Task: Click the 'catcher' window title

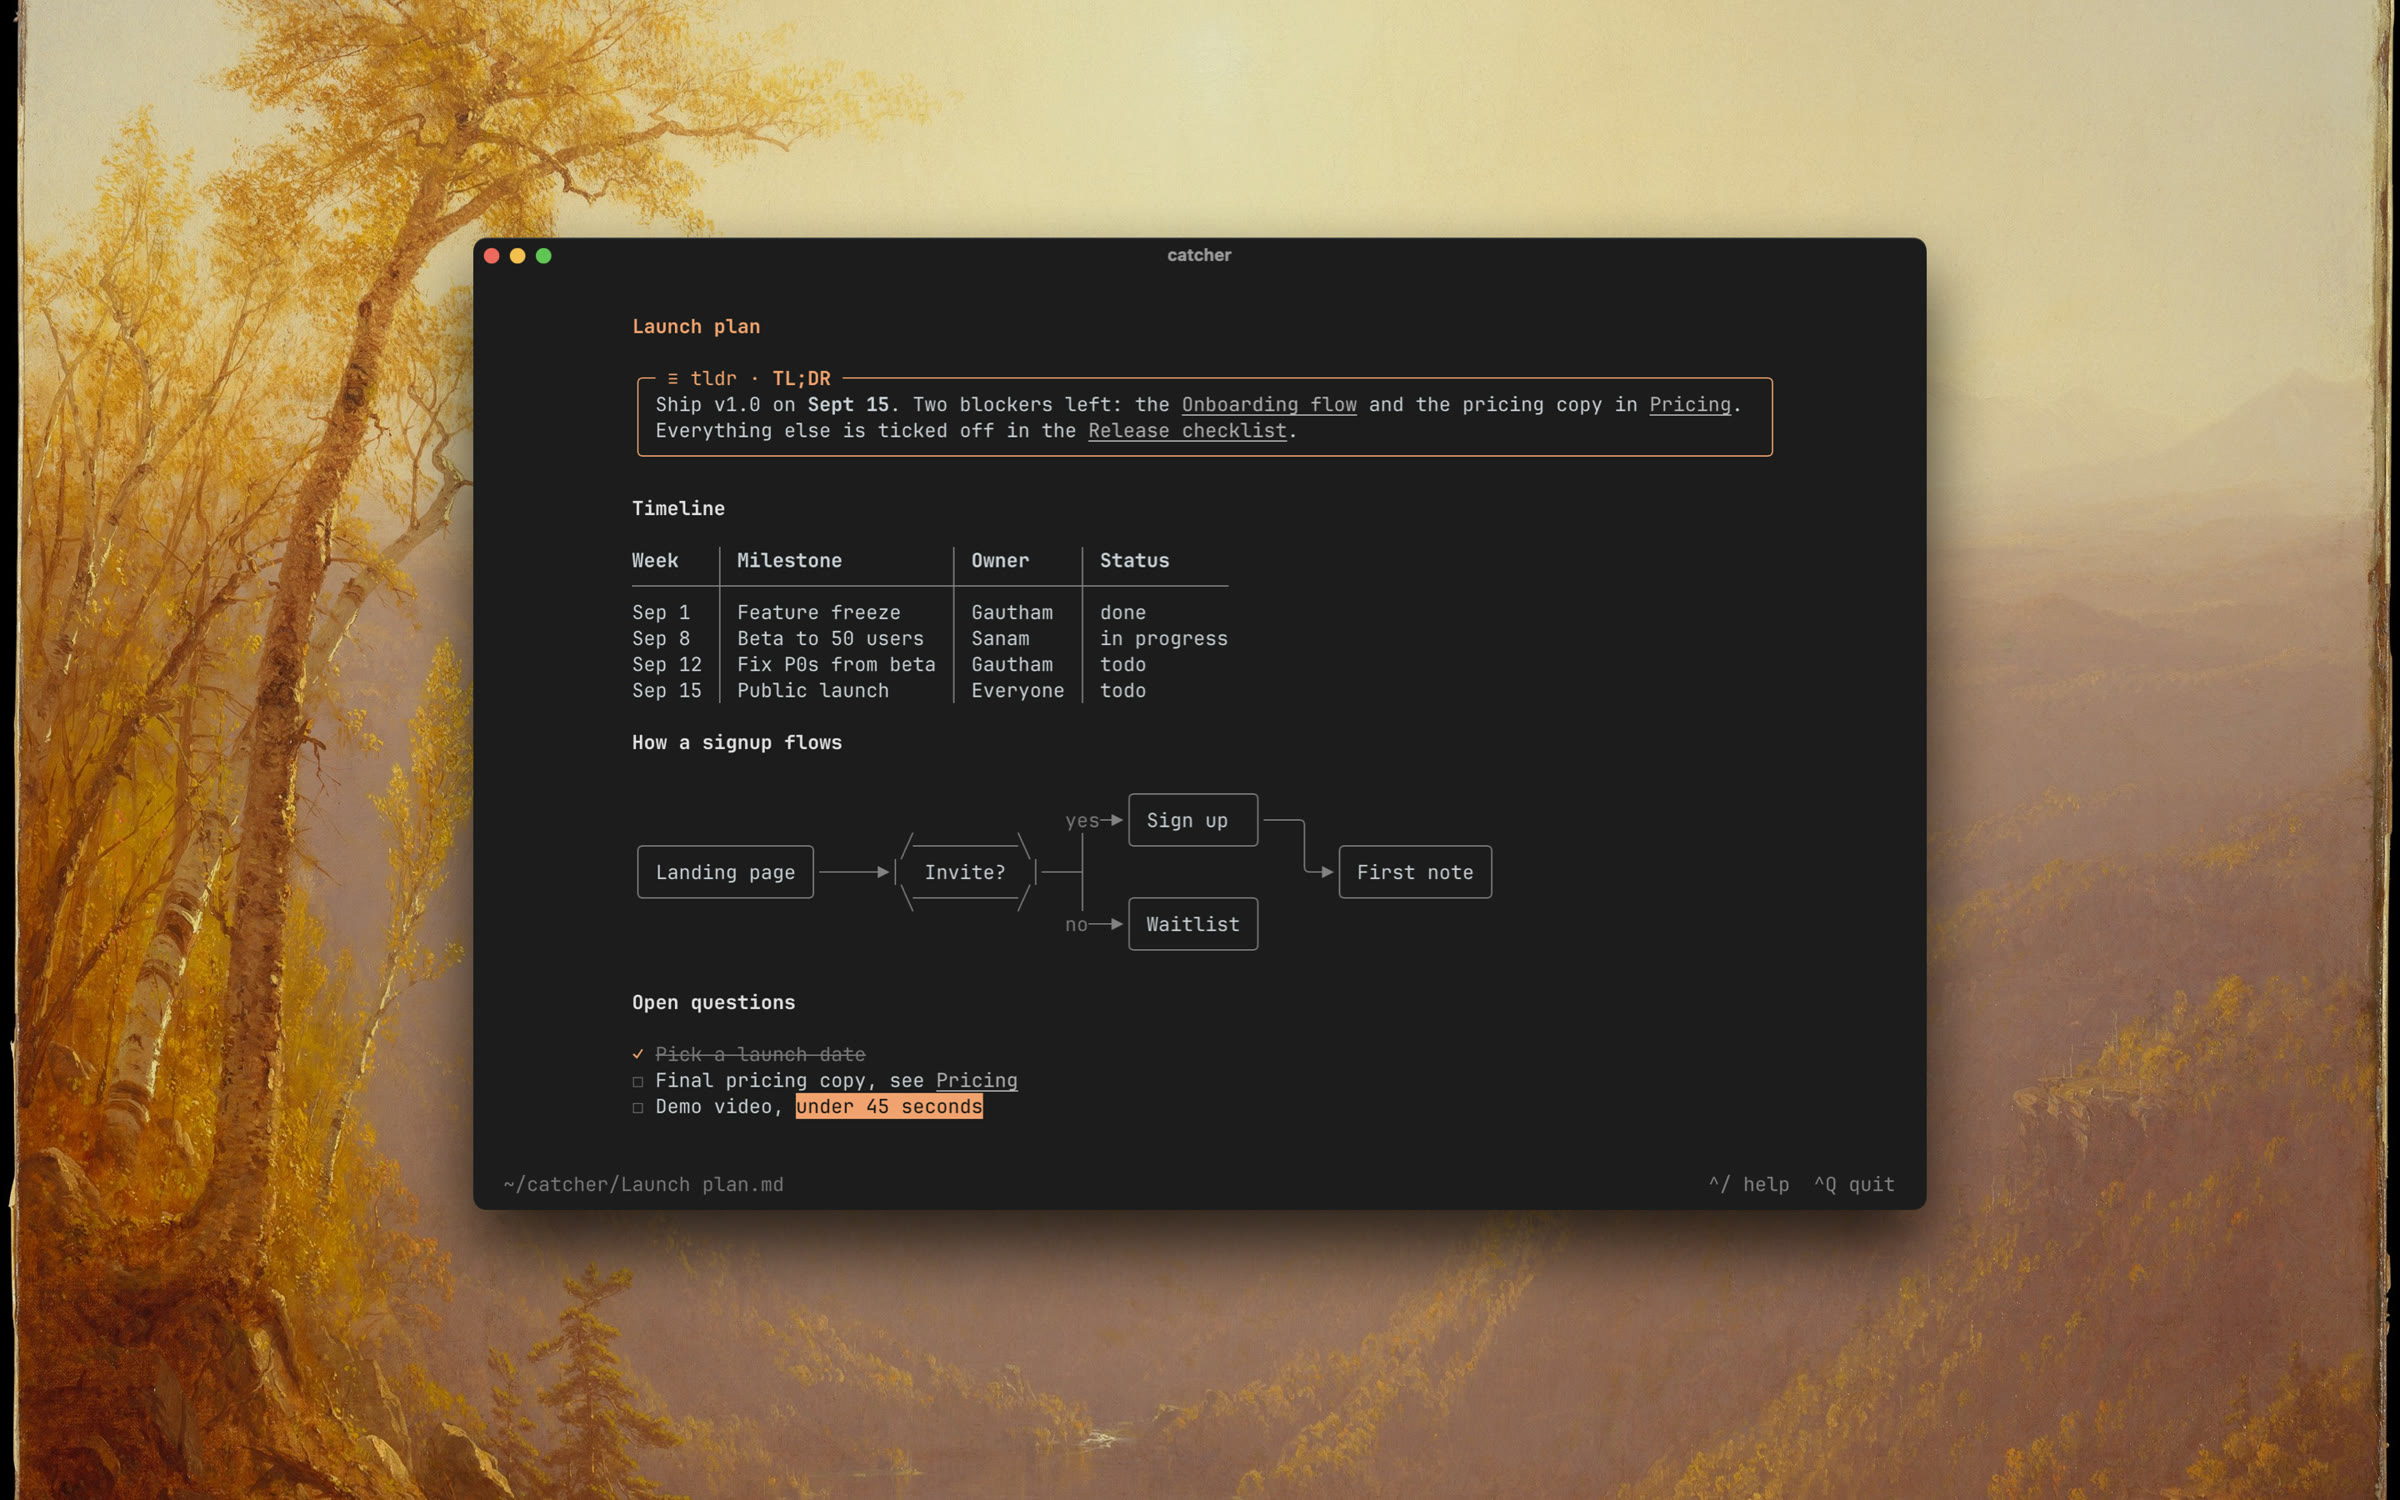Action: coord(1199,256)
